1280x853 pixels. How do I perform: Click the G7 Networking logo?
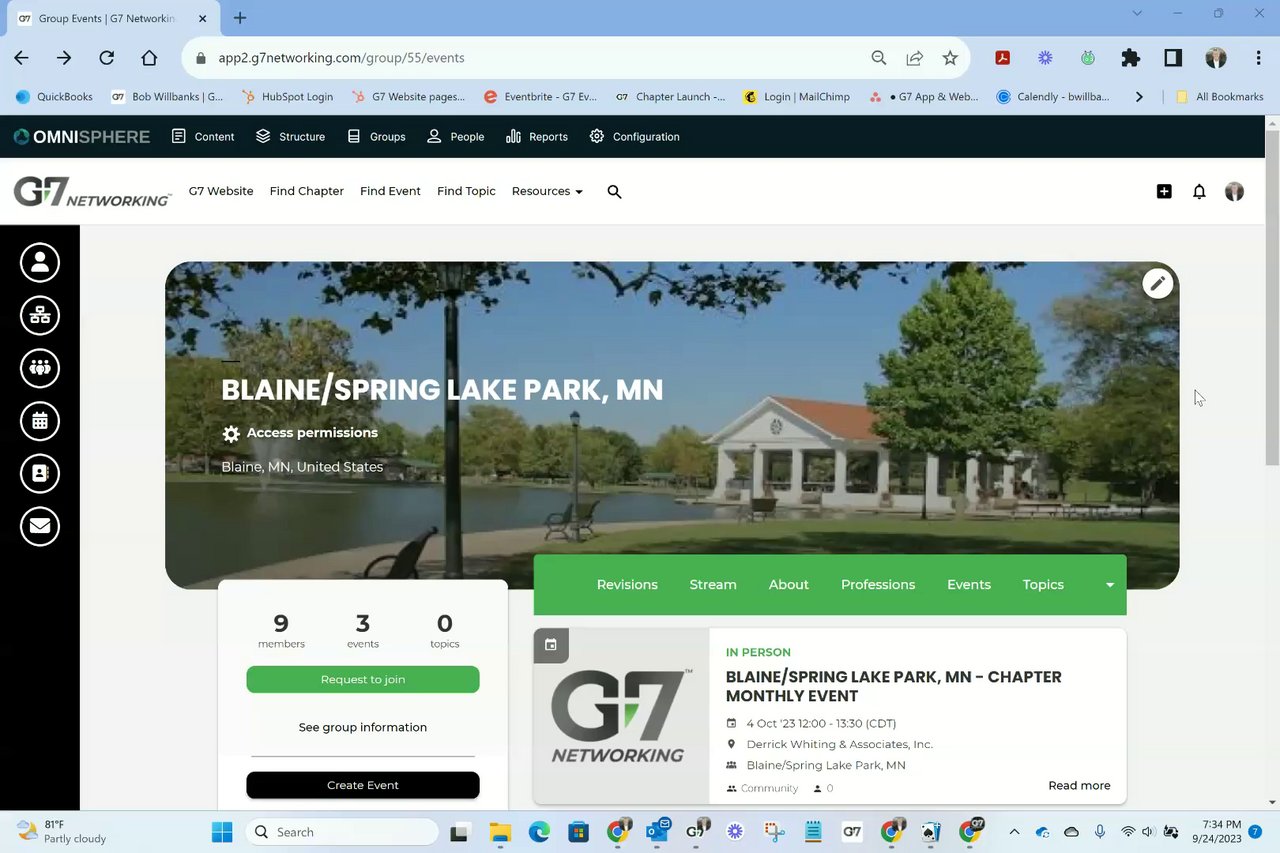coord(92,191)
